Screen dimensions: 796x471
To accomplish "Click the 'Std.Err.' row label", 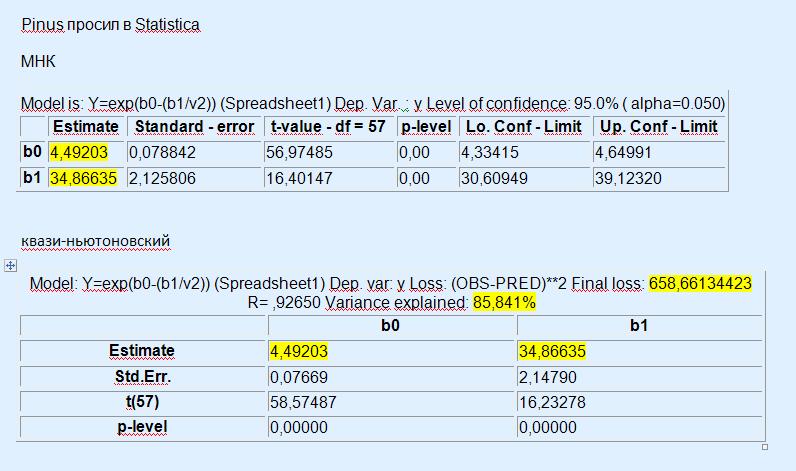I will pyautogui.click(x=143, y=377).
